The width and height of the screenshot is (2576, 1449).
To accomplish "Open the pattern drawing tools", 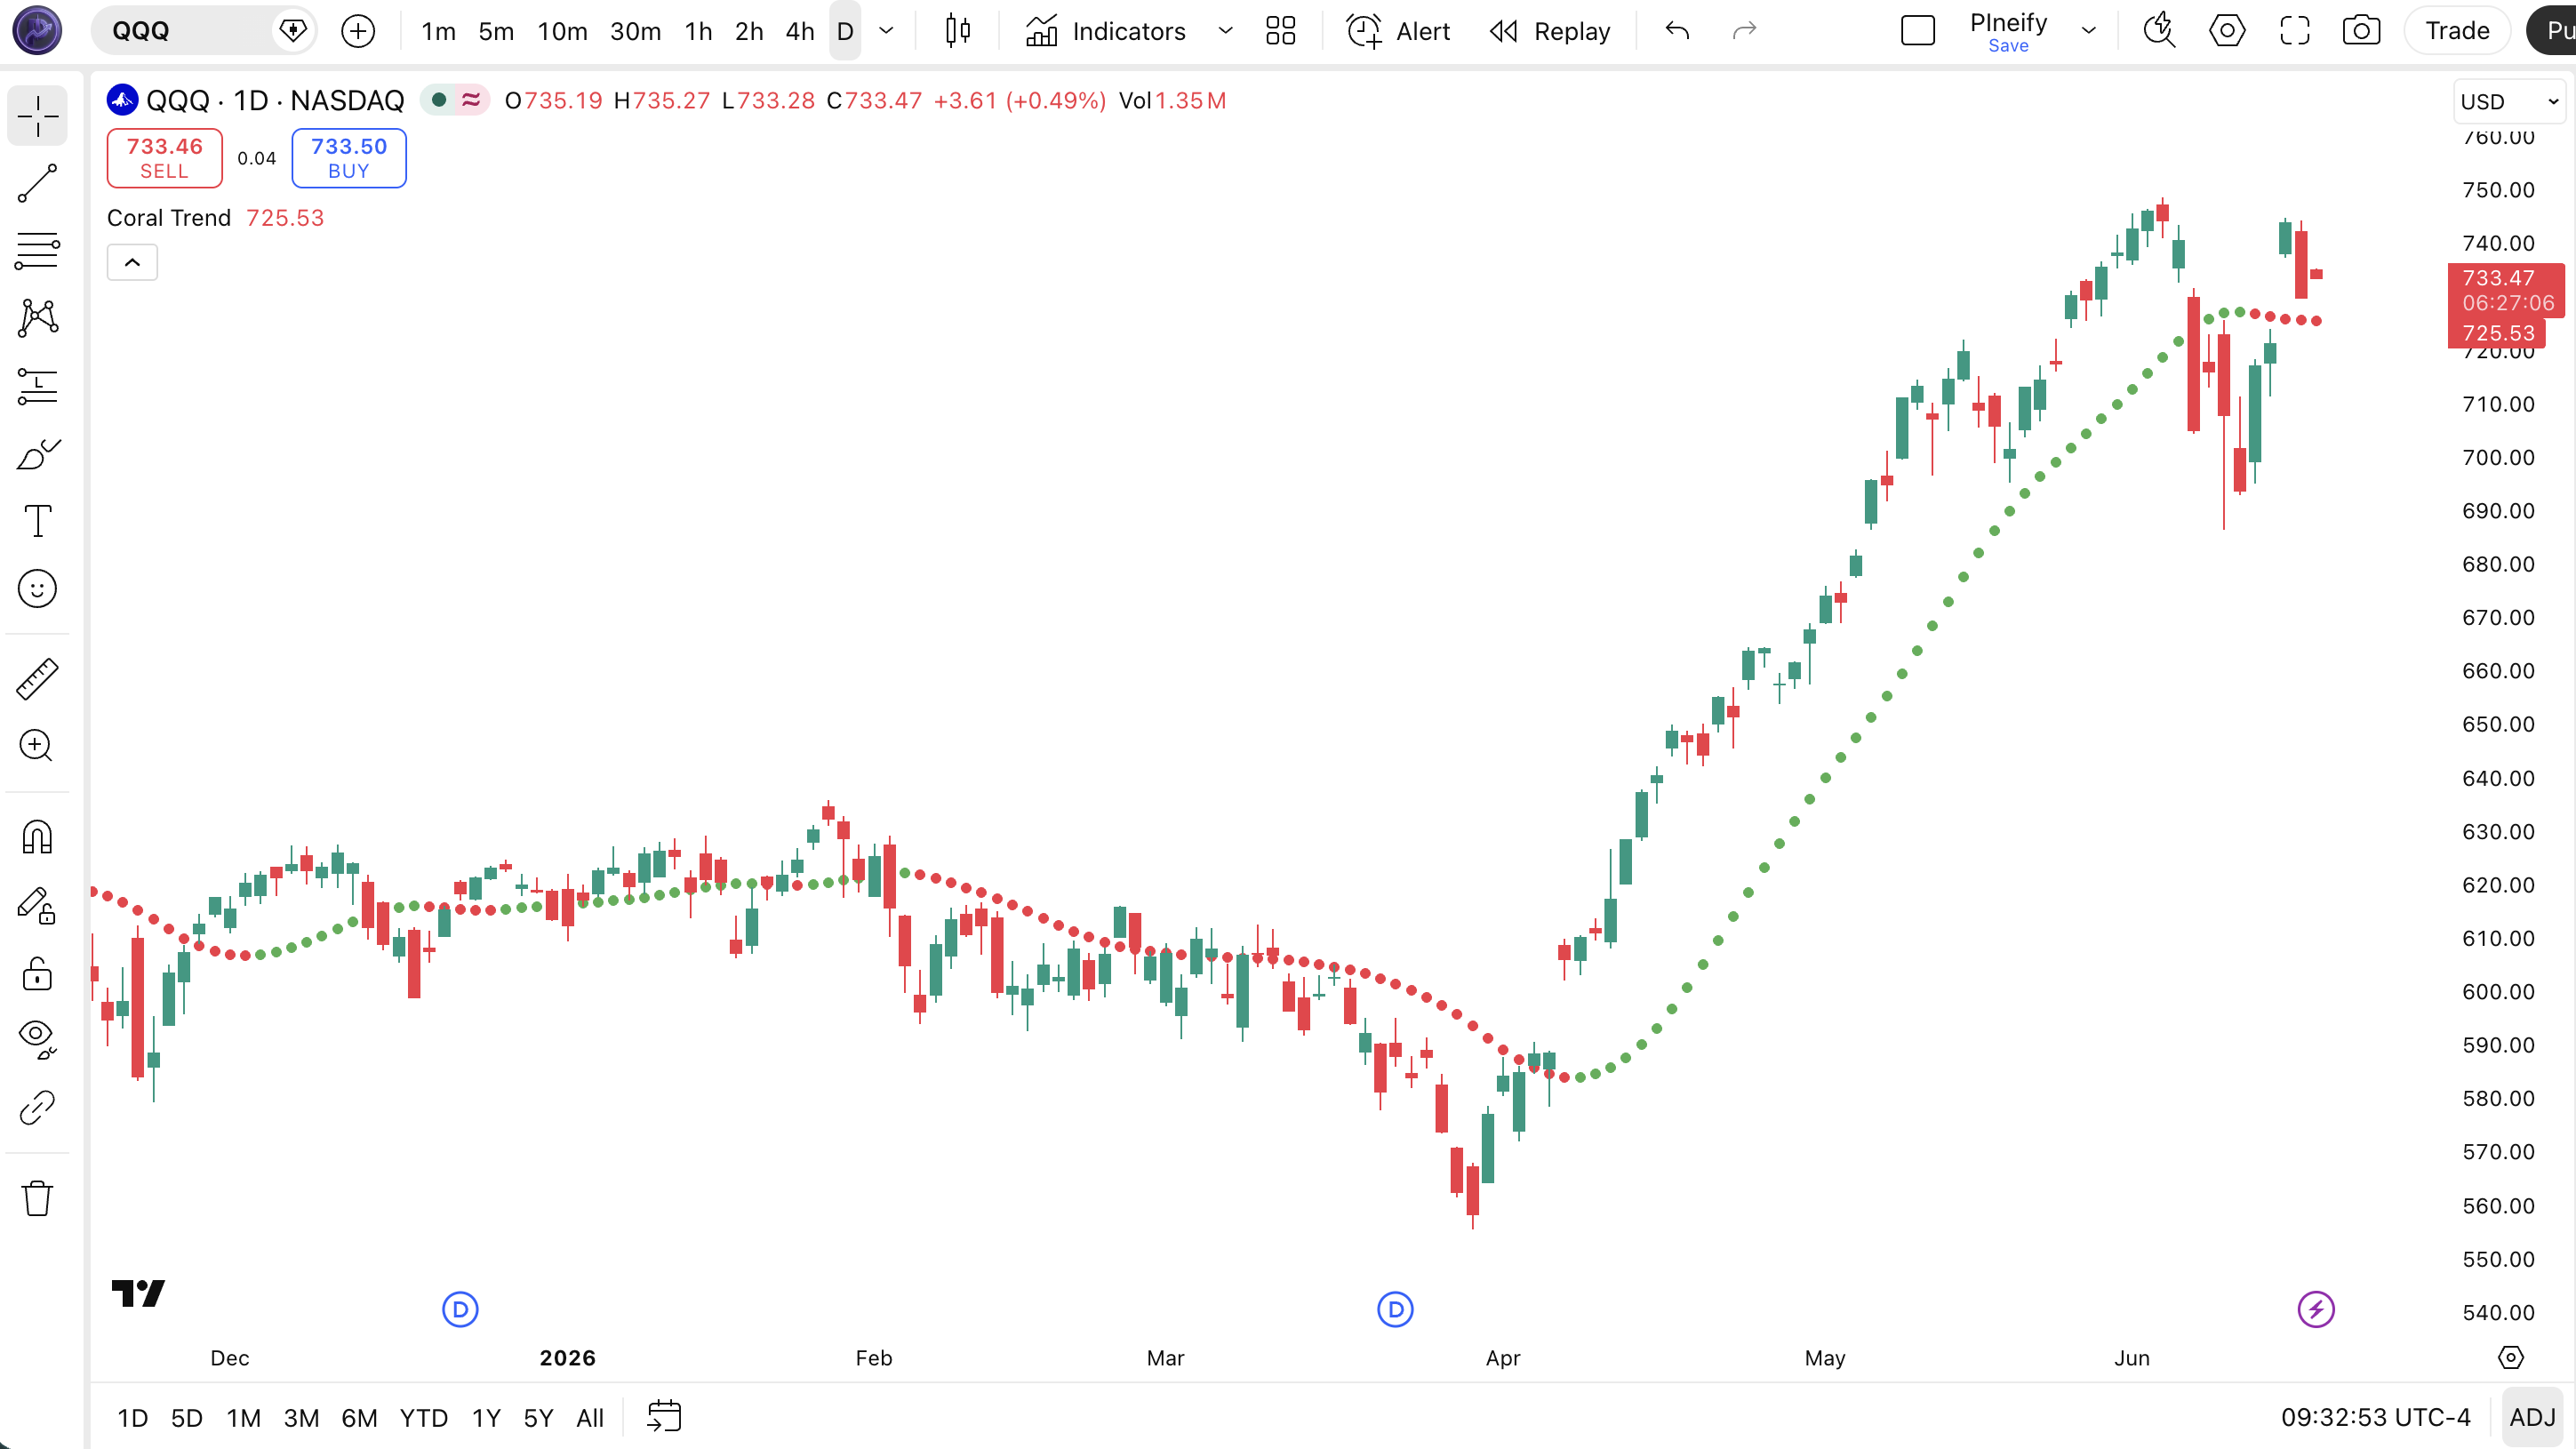I will (x=37, y=318).
